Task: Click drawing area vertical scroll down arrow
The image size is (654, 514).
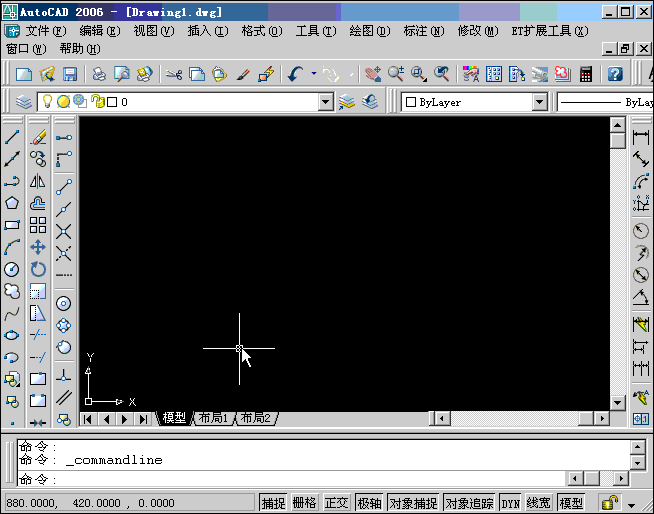Action: coord(617,403)
